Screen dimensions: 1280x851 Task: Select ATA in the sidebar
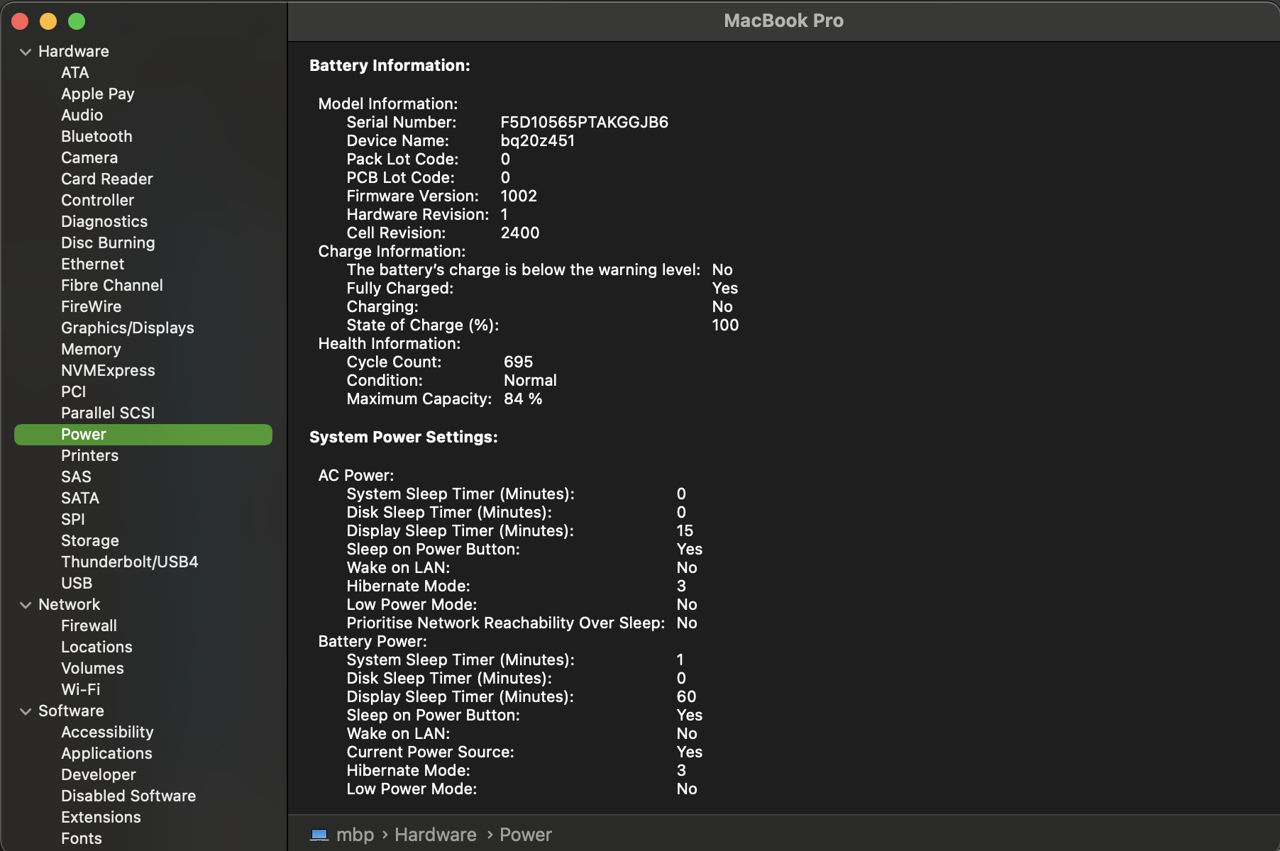click(x=75, y=73)
